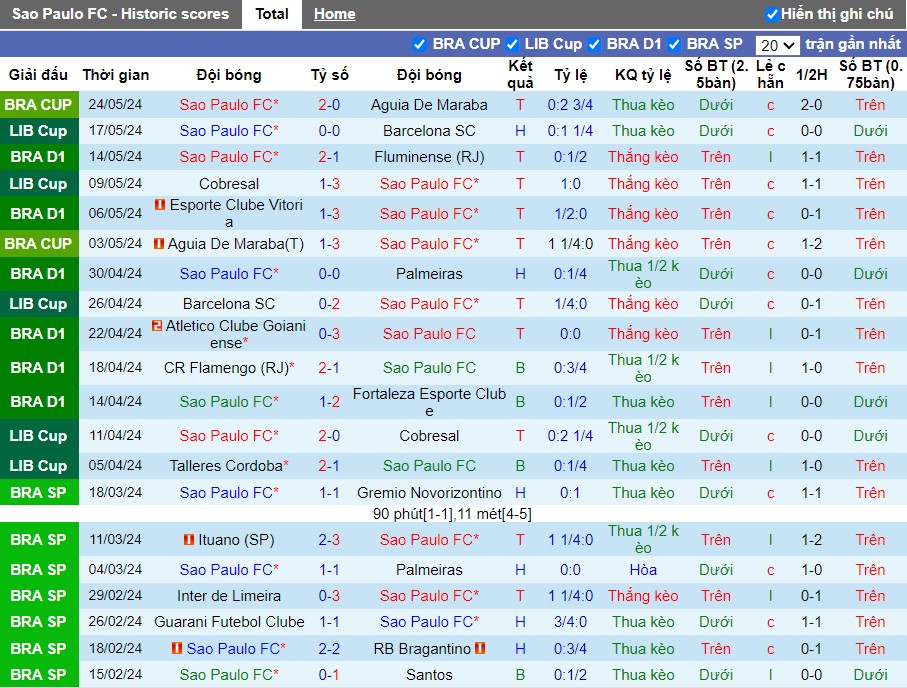Click B result on Talleres Cordoba row

pos(520,466)
